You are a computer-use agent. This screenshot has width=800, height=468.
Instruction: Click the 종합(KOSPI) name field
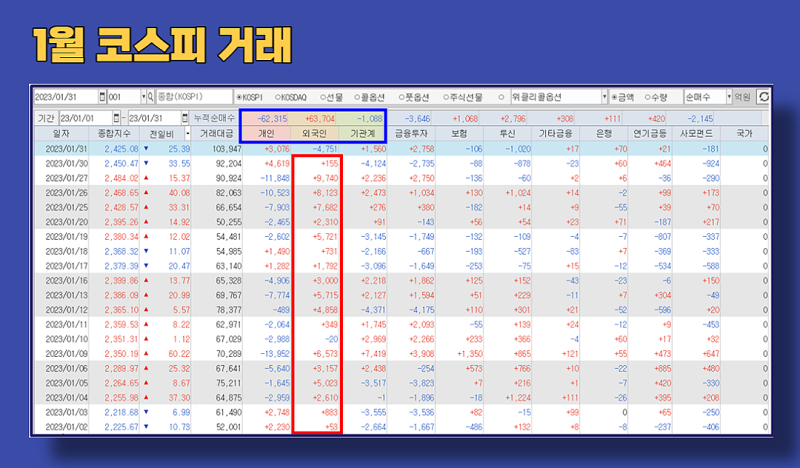pos(194,96)
